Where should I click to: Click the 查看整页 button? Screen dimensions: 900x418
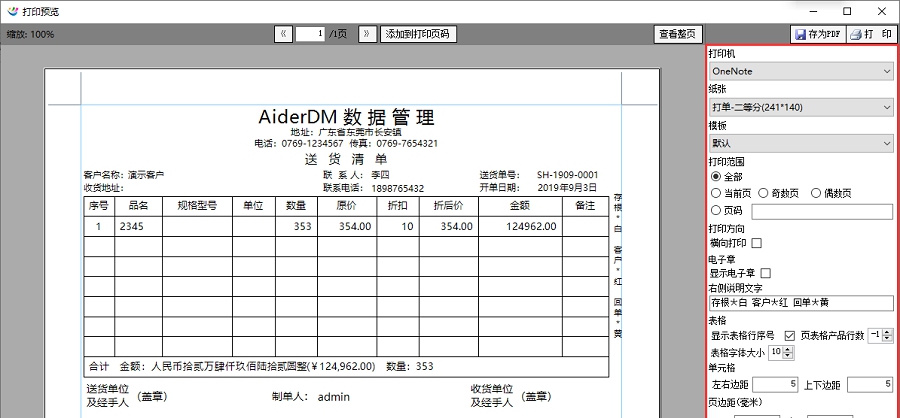coord(678,34)
